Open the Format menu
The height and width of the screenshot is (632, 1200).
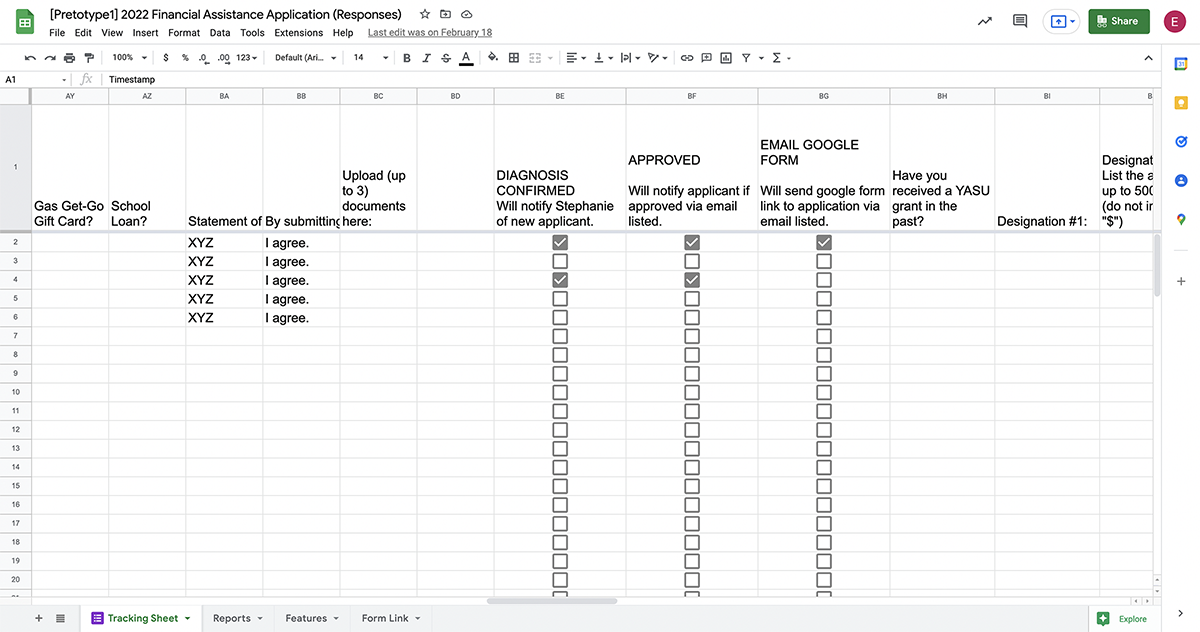click(184, 33)
